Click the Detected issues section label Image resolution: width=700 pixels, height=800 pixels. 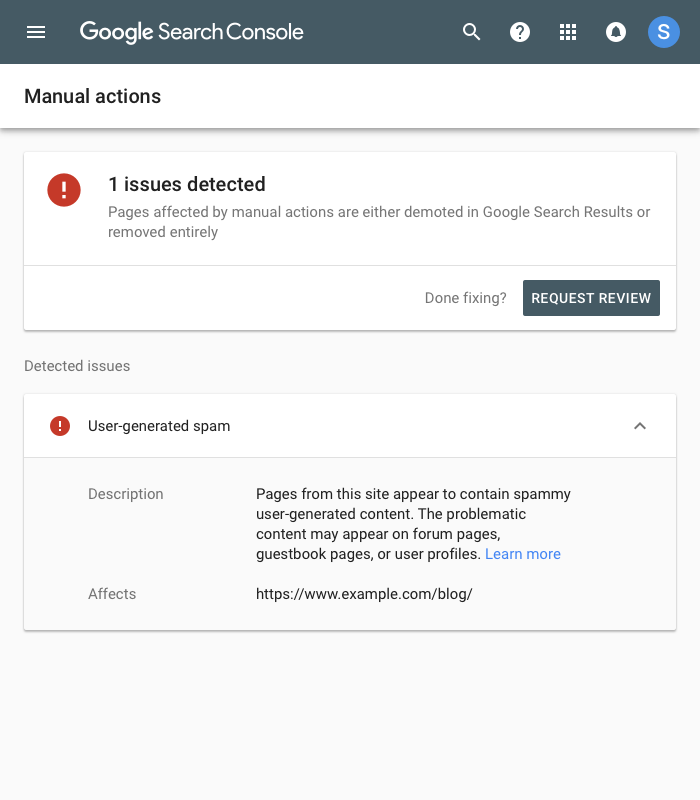coord(77,366)
